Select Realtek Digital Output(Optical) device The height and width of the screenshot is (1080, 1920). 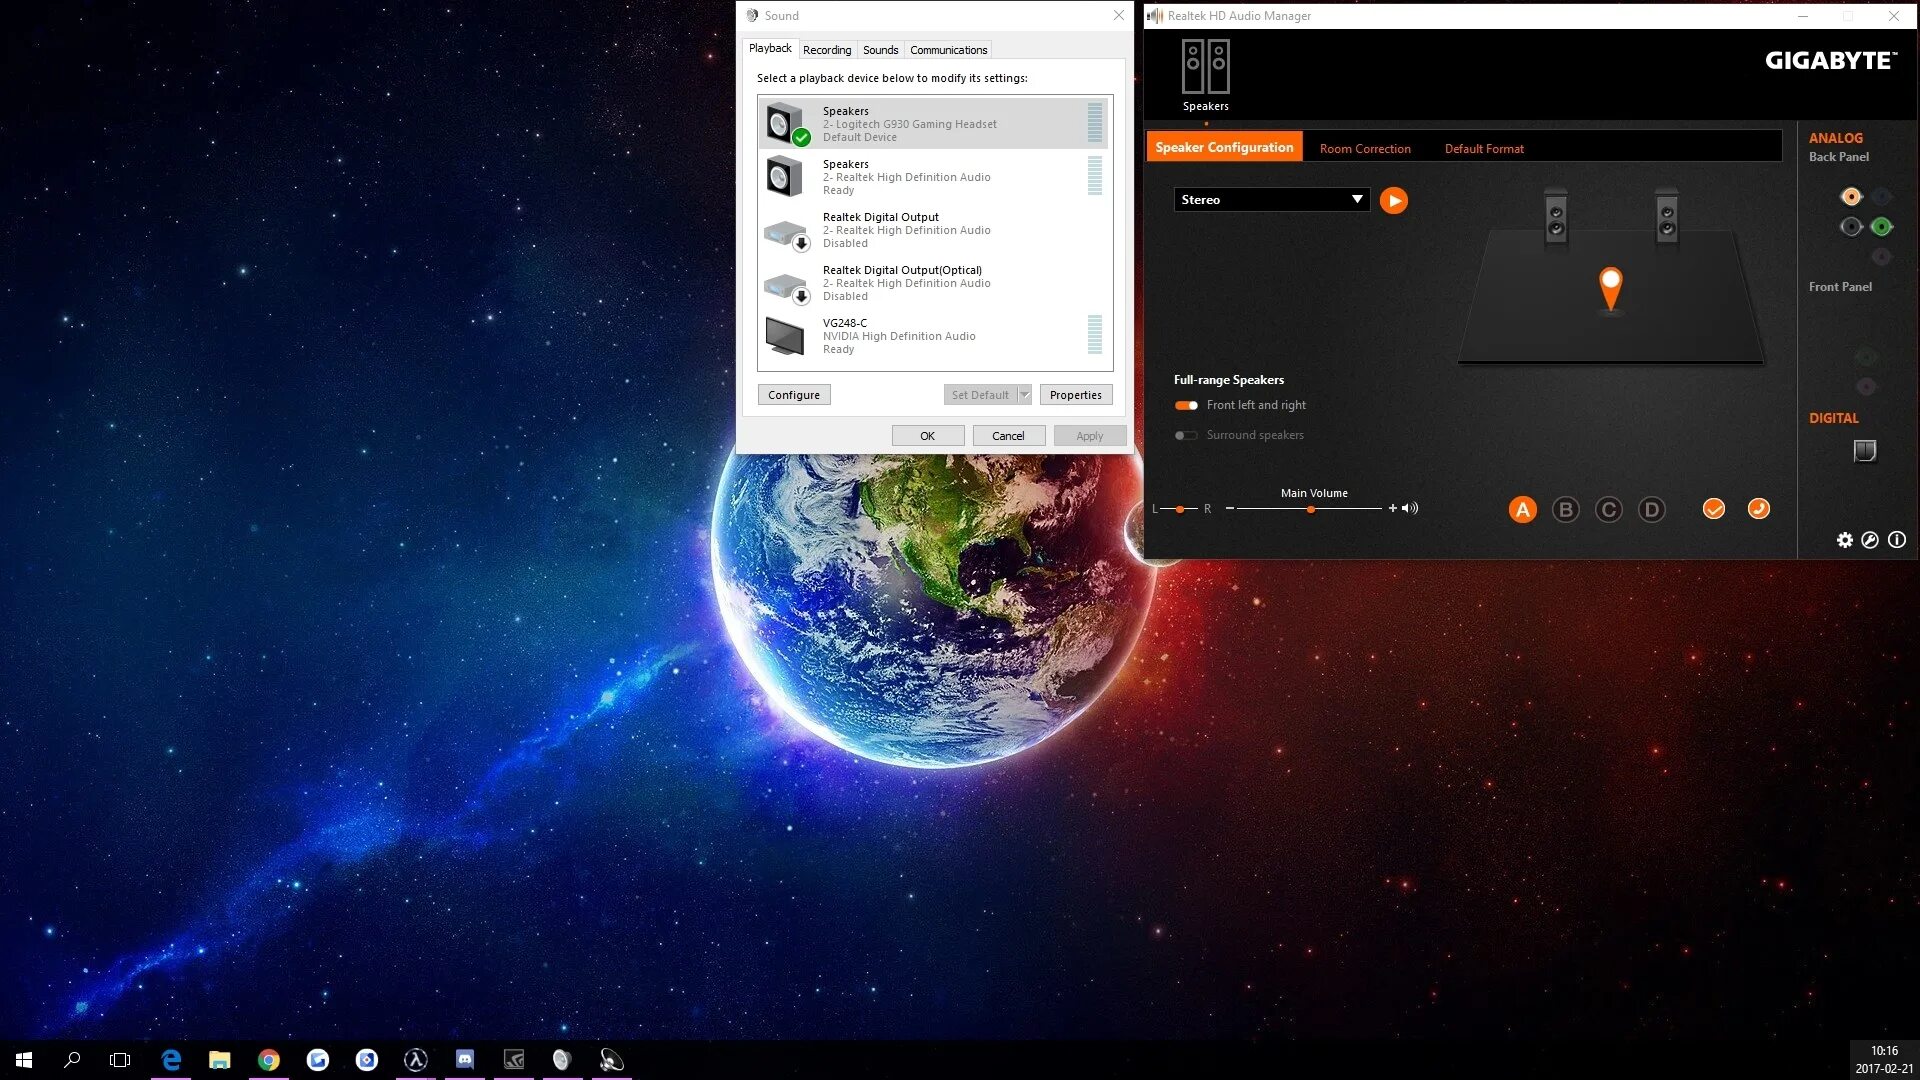934,283
